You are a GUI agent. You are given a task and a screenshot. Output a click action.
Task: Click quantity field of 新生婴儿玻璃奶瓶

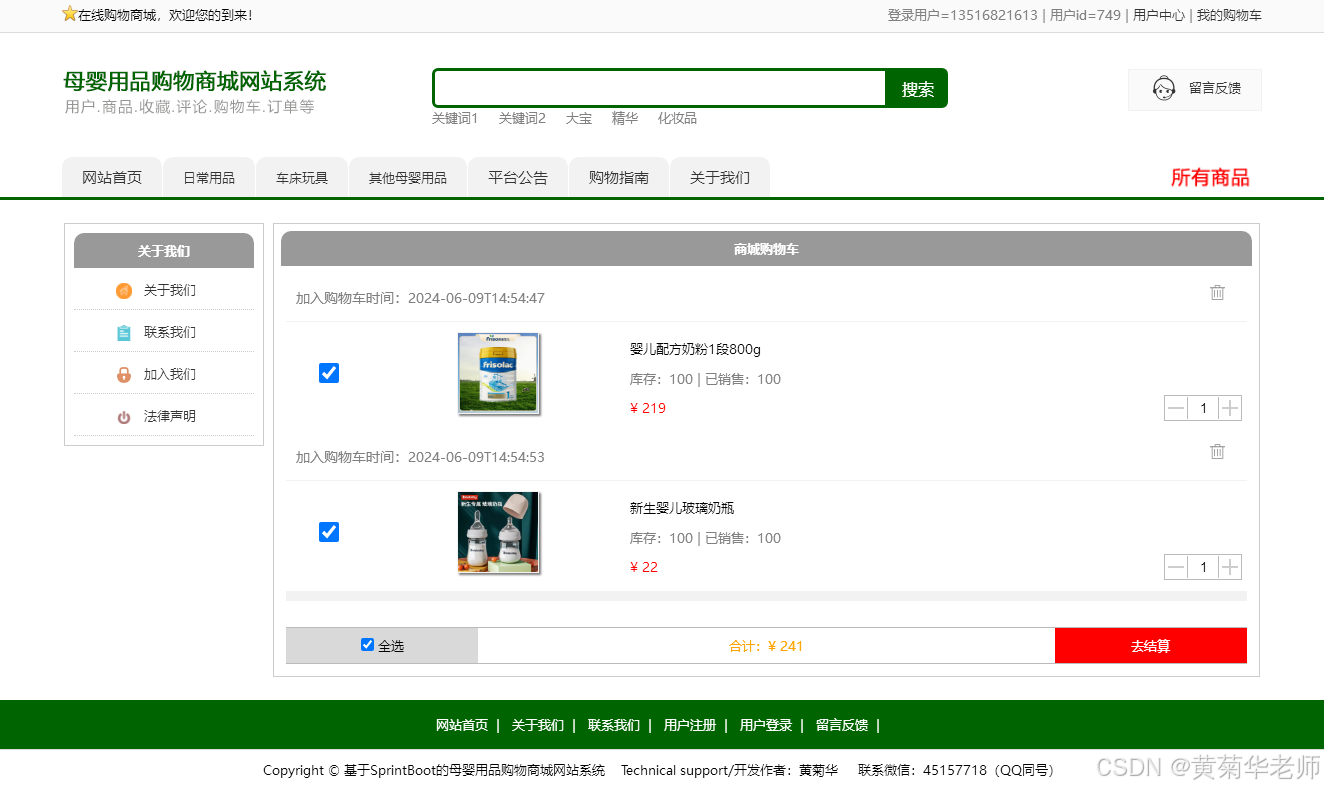1203,567
